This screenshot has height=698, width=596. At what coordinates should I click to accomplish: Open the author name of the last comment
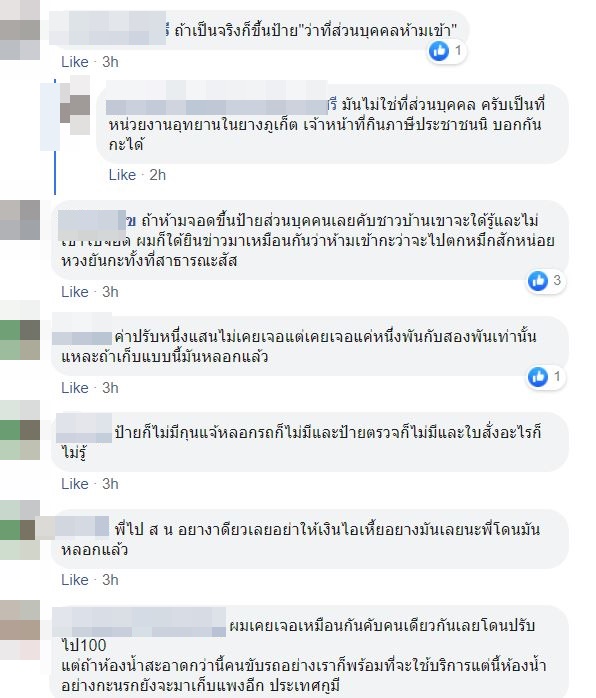click(x=139, y=623)
